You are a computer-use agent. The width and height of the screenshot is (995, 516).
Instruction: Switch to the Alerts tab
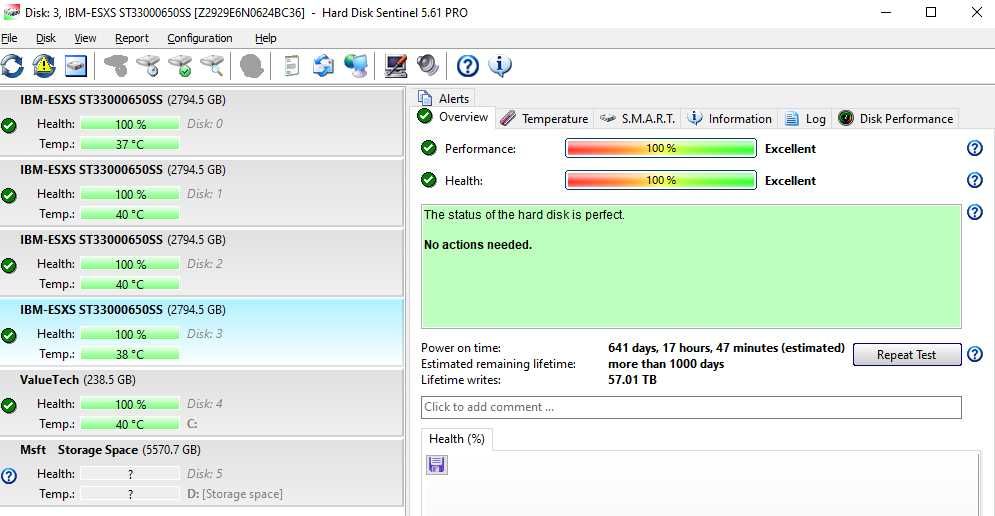pyautogui.click(x=444, y=98)
